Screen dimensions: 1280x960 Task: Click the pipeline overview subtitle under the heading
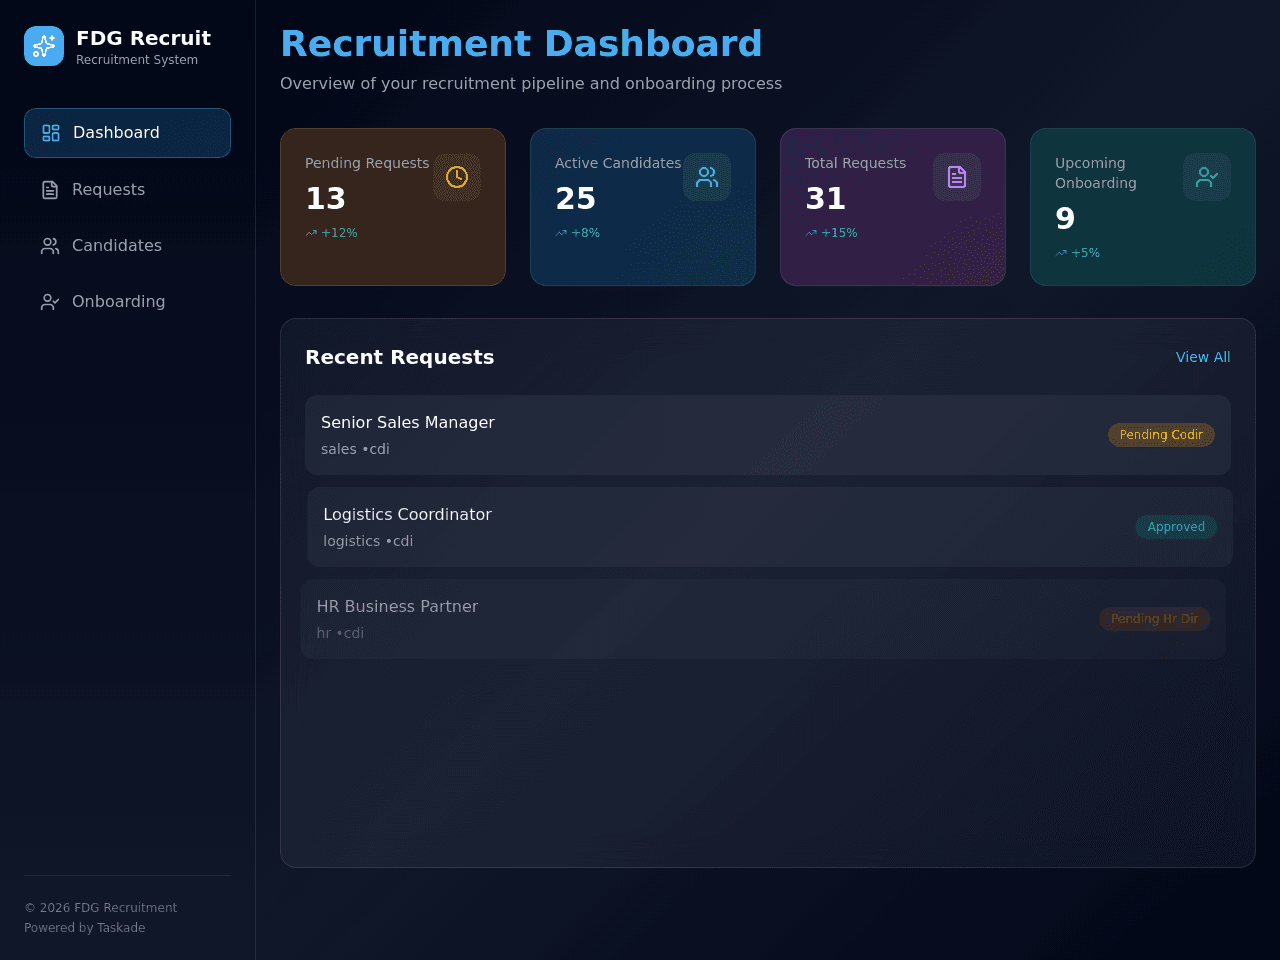[531, 84]
